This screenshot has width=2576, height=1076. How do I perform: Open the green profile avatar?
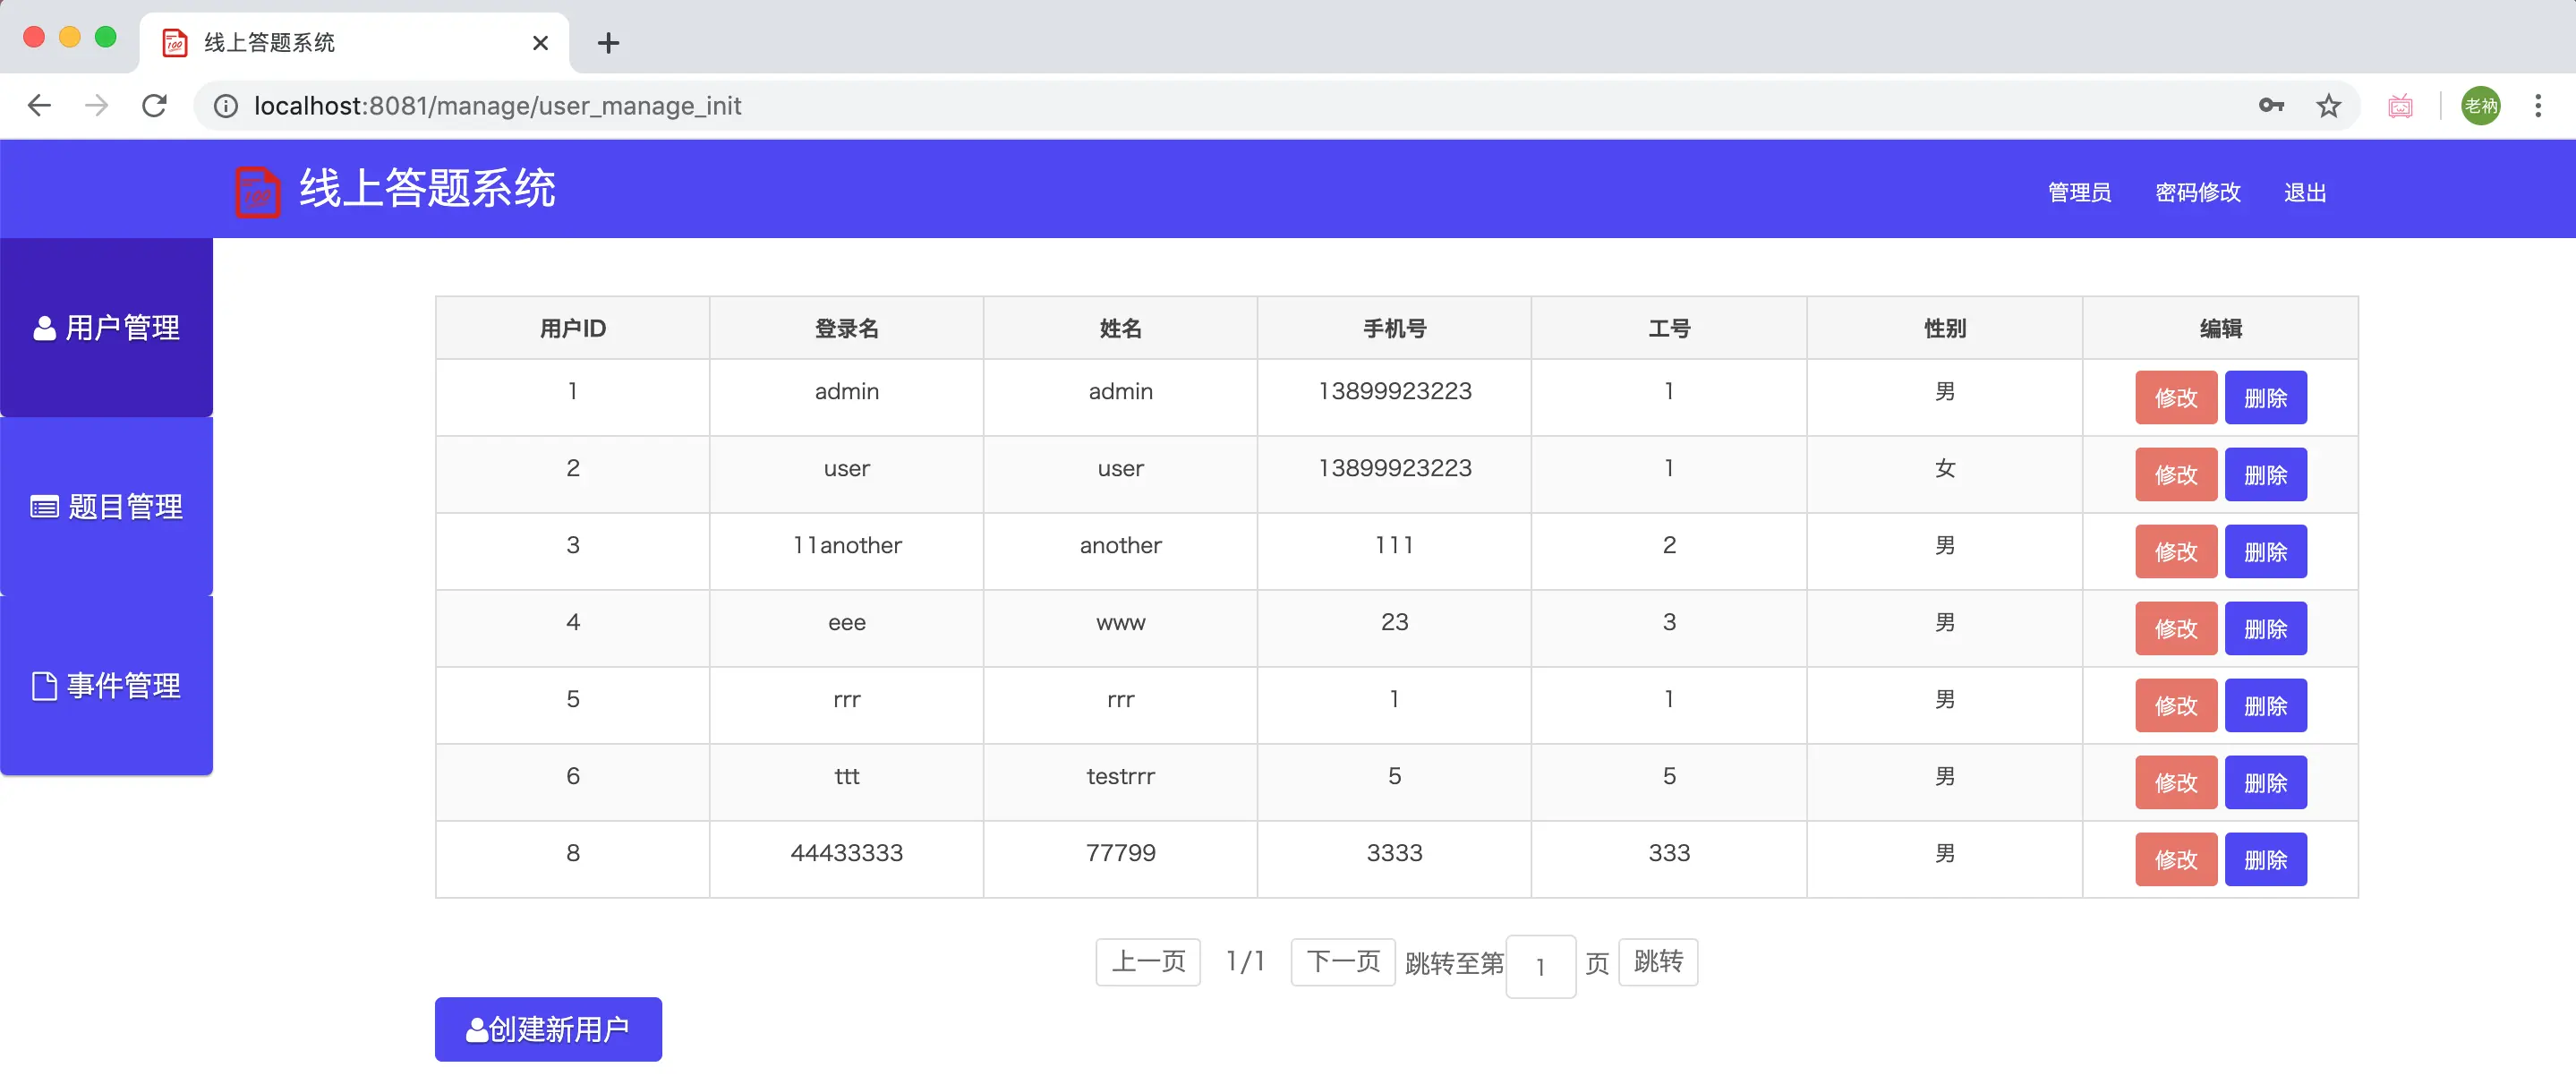tap(2480, 105)
